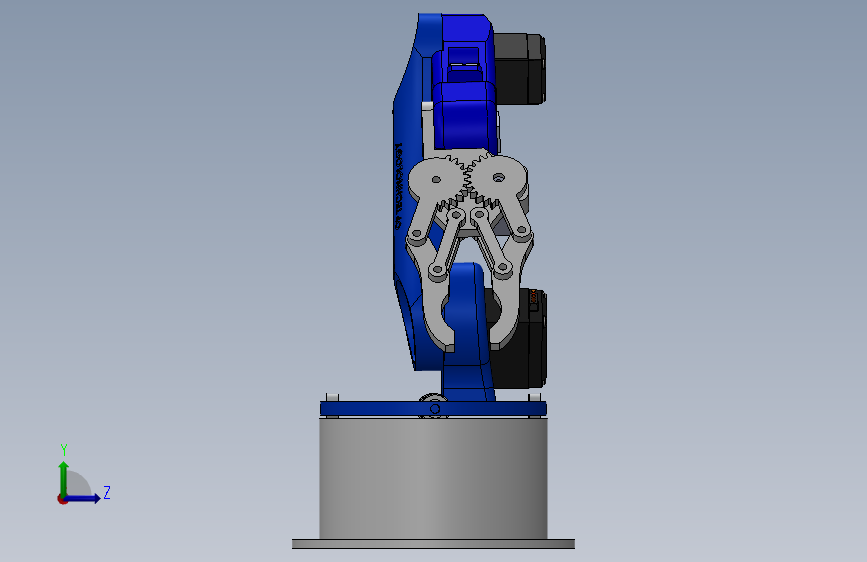This screenshot has width=867, height=562.
Task: Select the blue wrist housing at the top
Action: 463,83
